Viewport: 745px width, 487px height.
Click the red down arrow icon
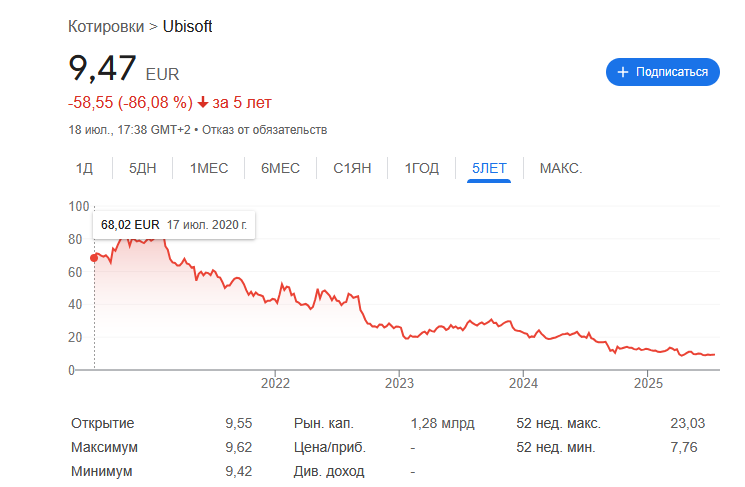203,102
